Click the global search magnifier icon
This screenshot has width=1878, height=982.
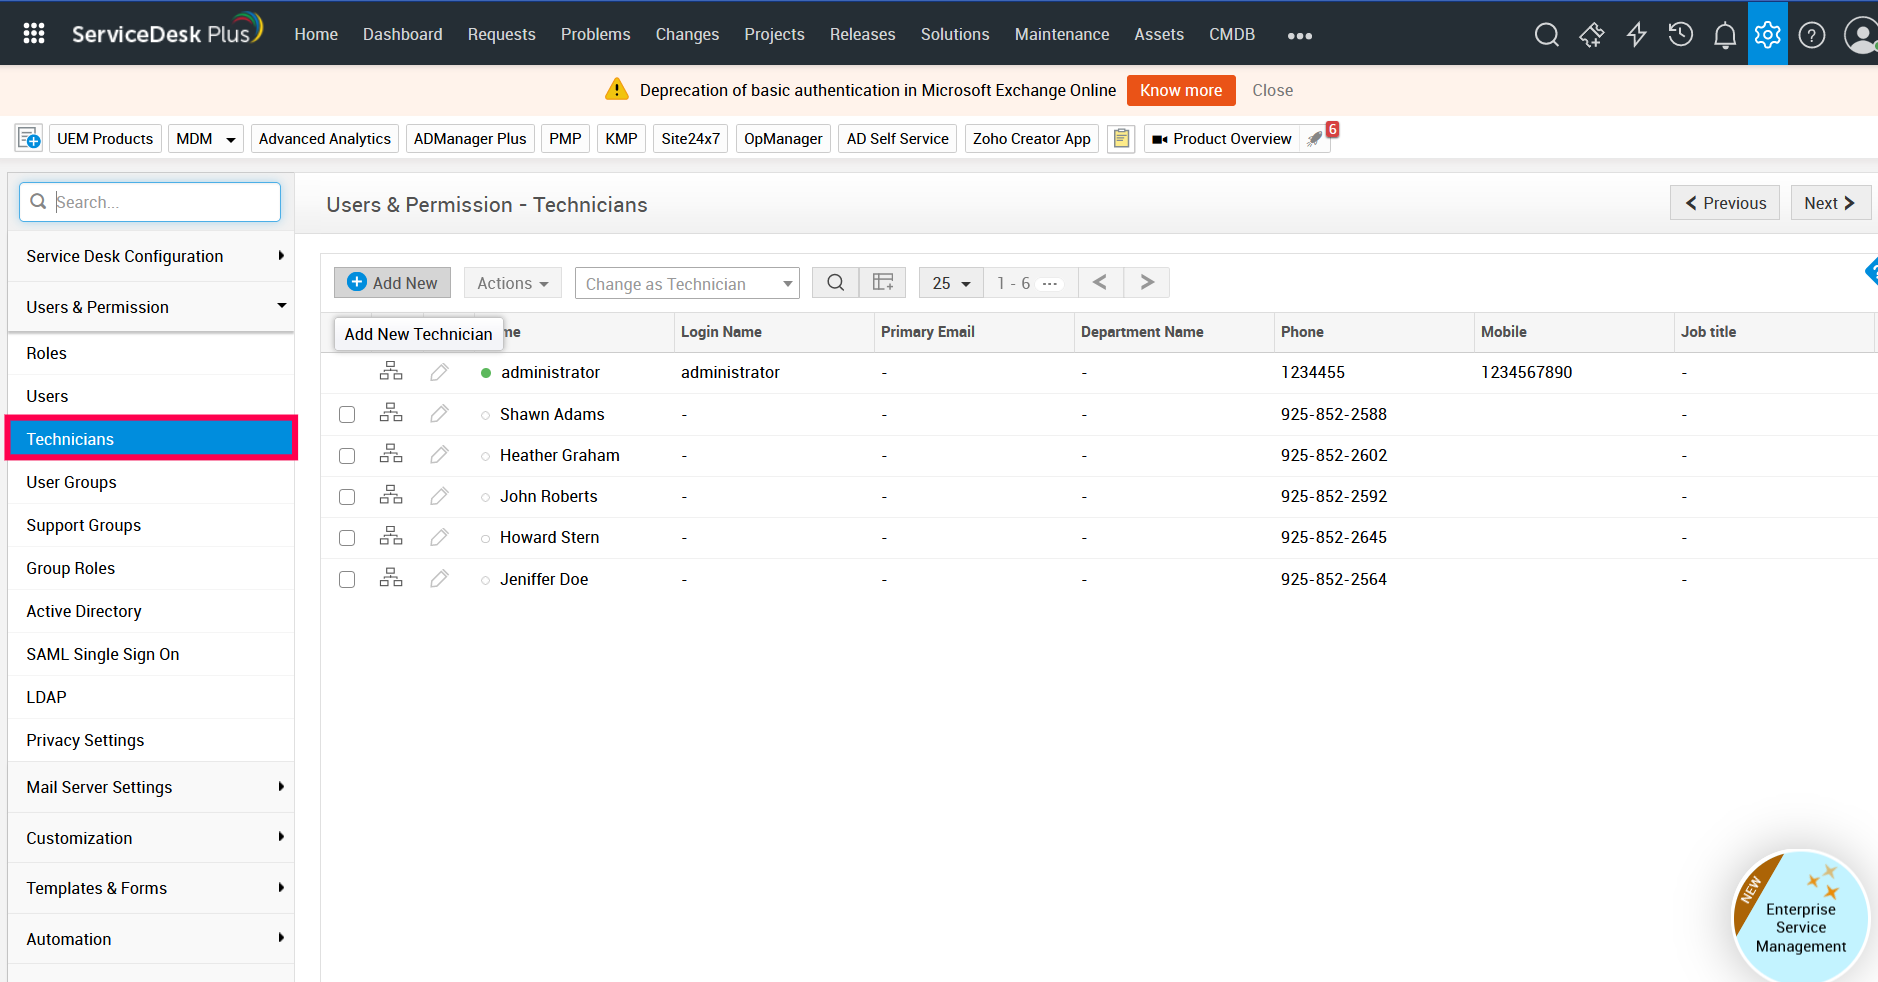click(x=1546, y=35)
